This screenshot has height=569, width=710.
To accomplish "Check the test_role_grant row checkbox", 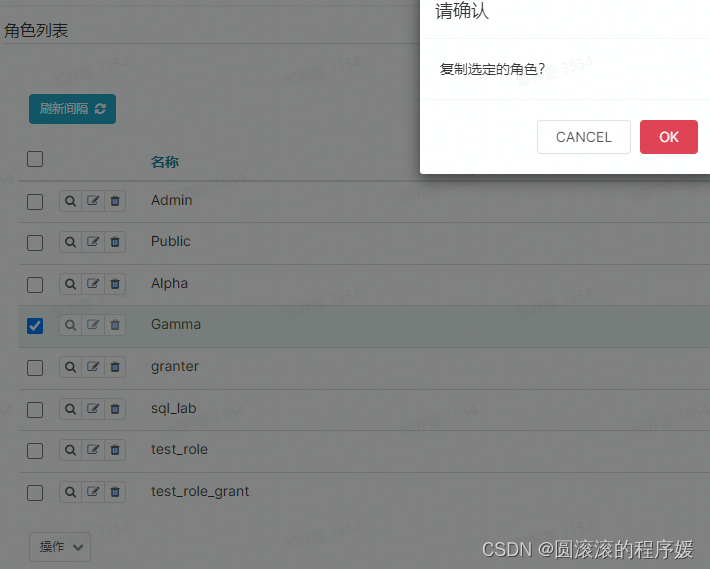I will pyautogui.click(x=35, y=493).
